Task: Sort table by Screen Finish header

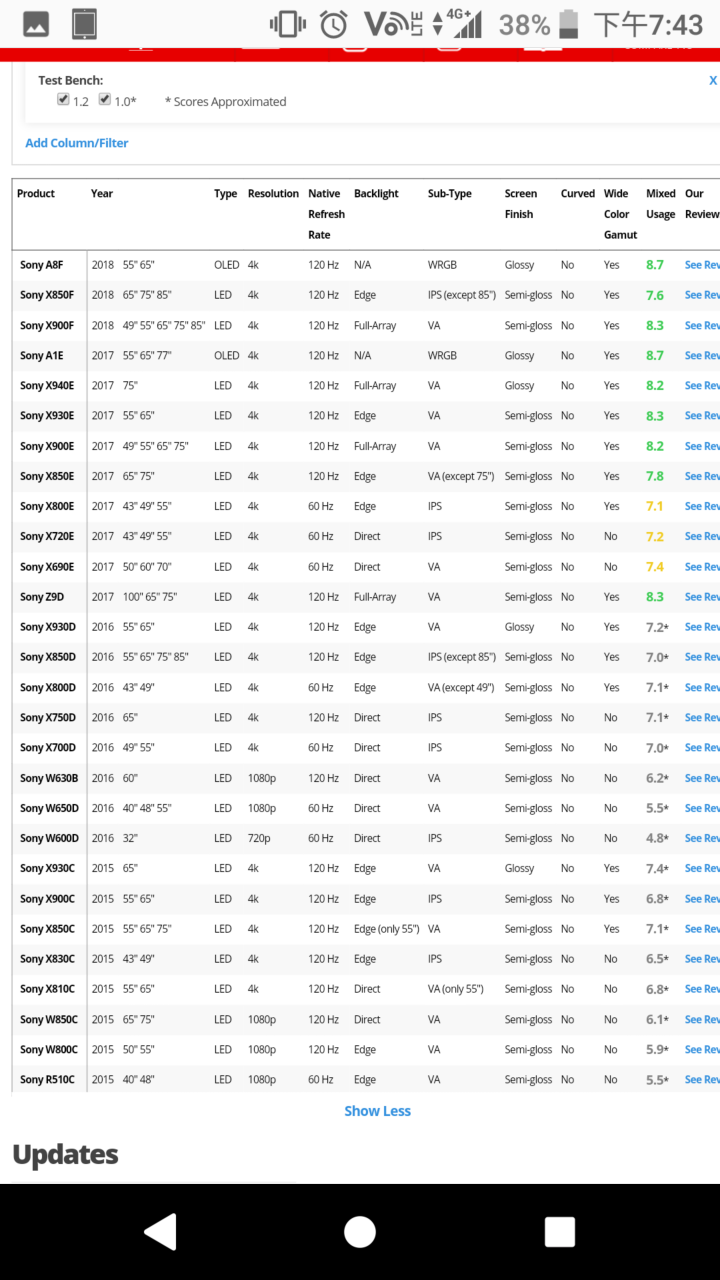Action: [521, 204]
